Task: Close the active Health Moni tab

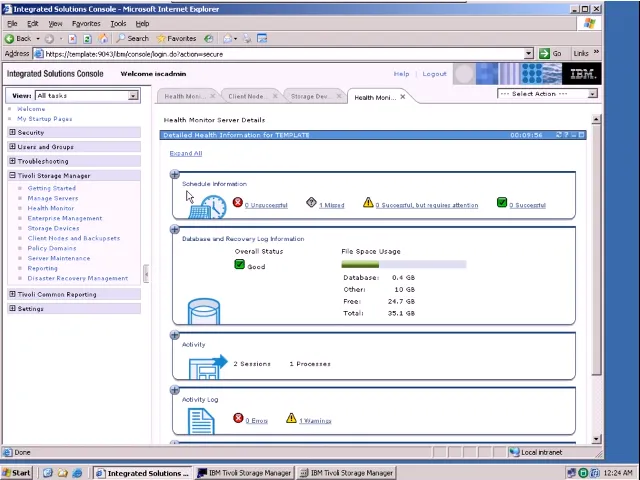Action: pyautogui.click(x=403, y=97)
